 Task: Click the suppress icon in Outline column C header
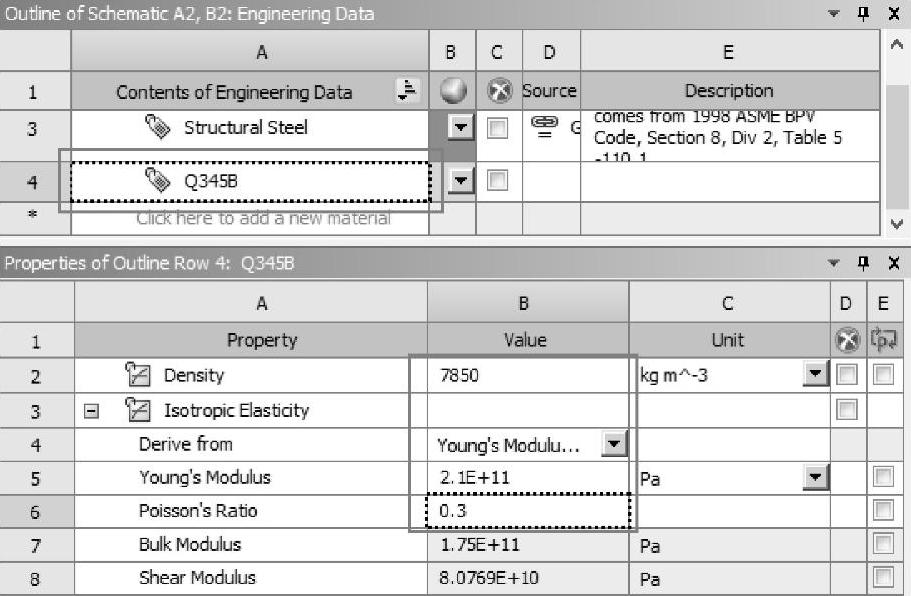pos(499,91)
